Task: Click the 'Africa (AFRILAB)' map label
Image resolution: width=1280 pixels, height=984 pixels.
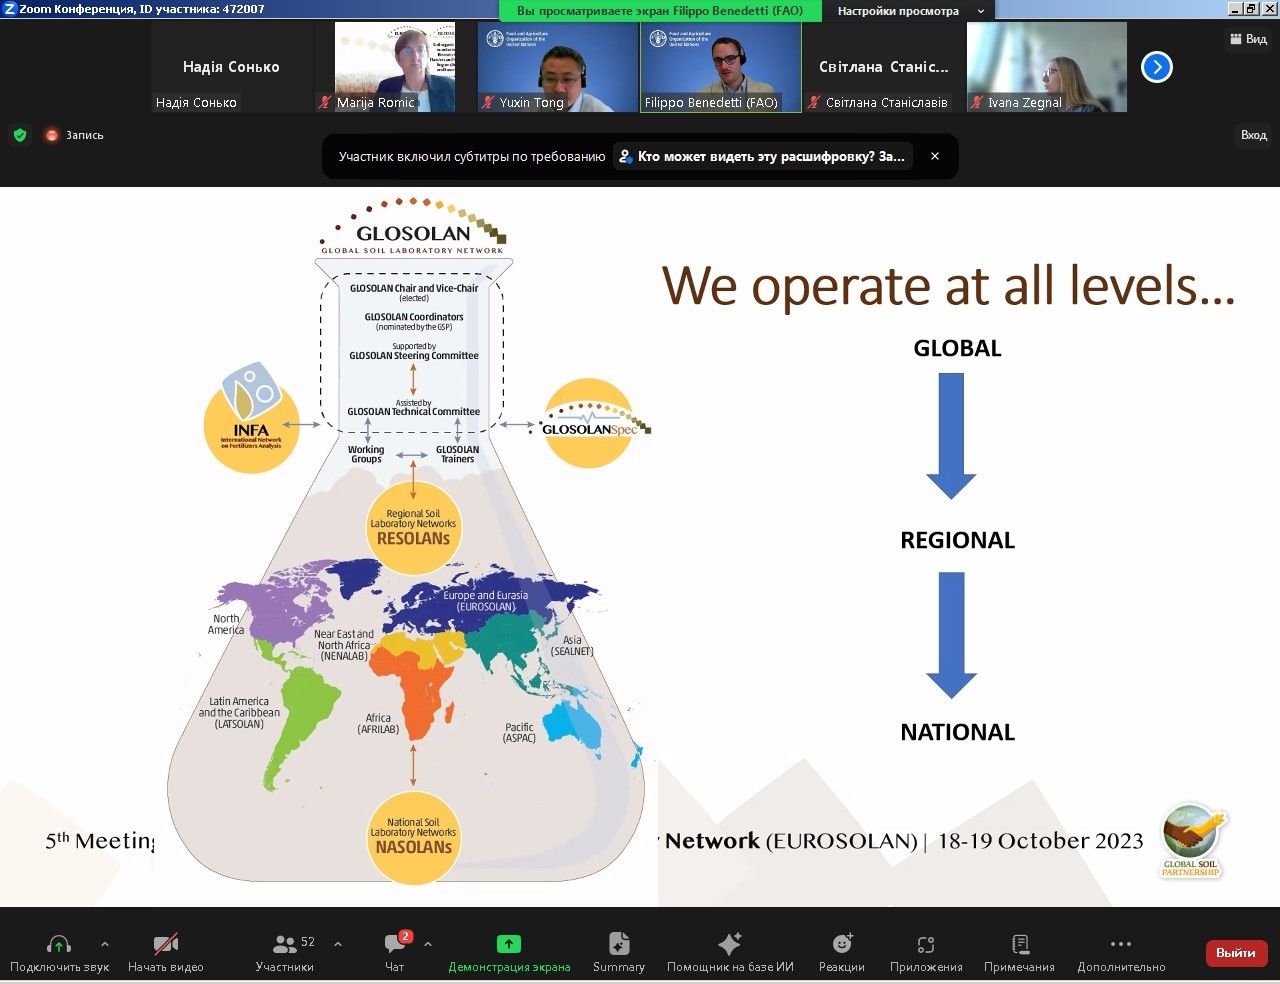Action: [378, 724]
